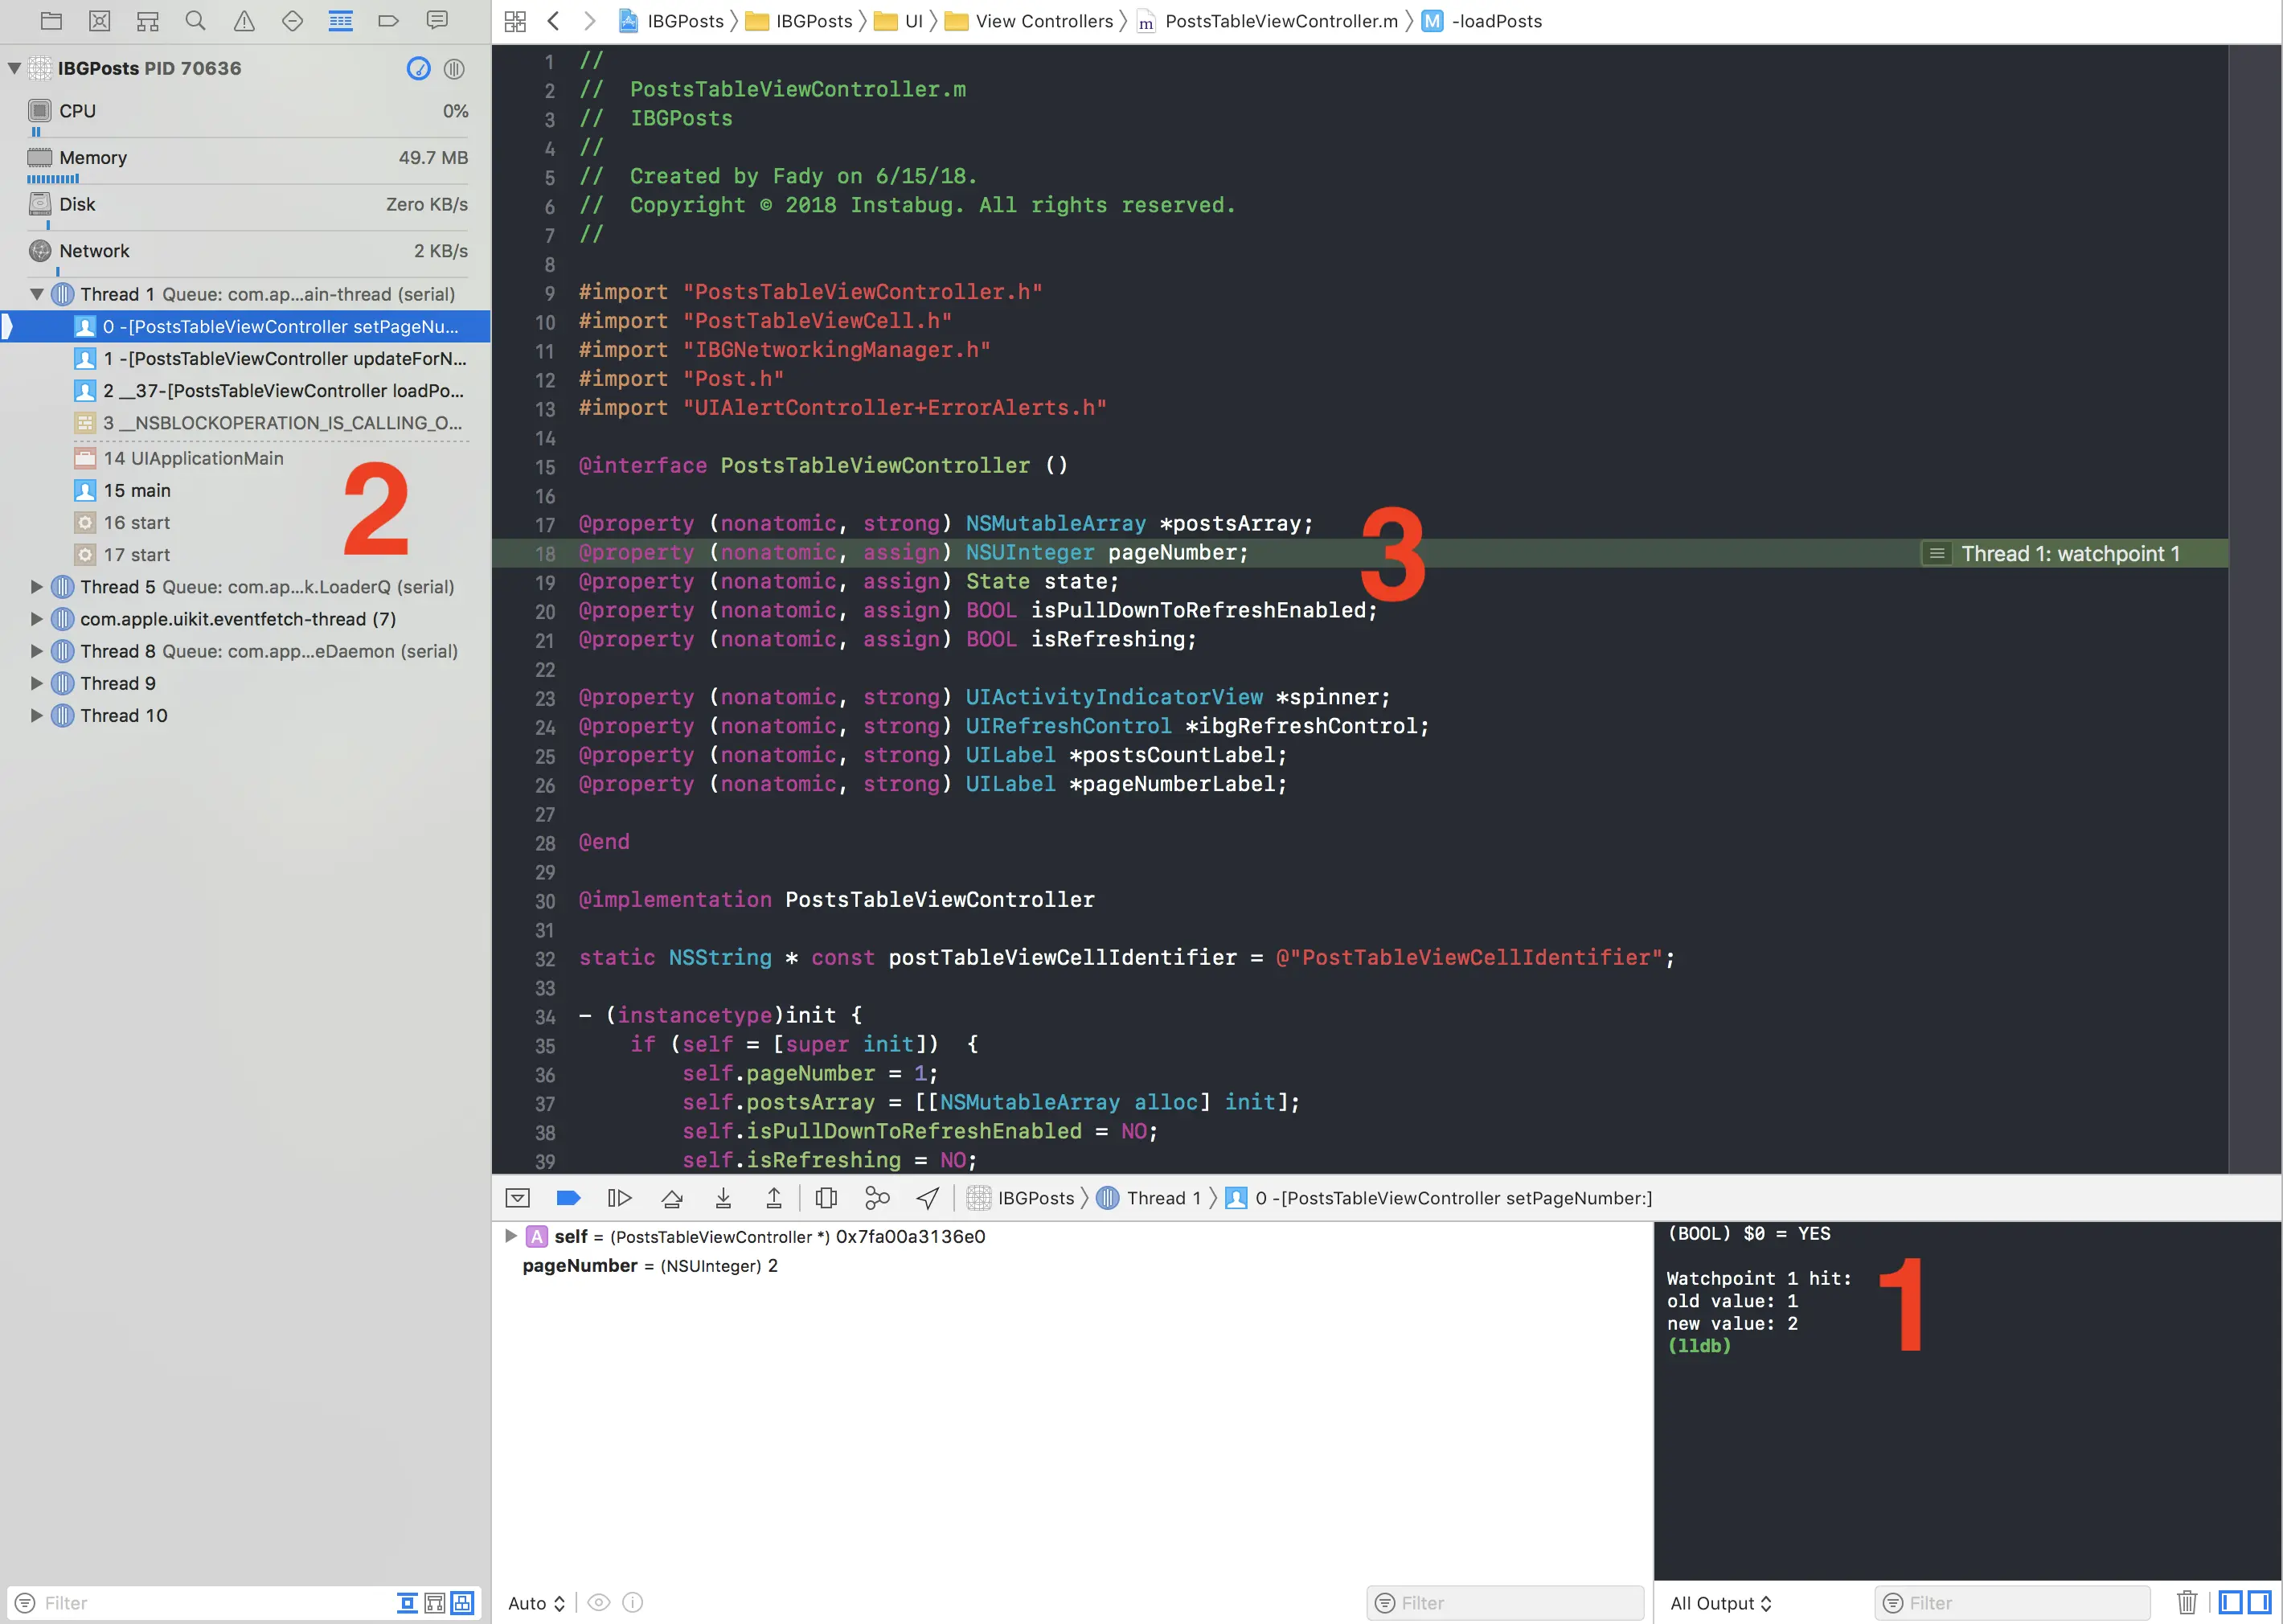Open the debug memory graph tool
This screenshot has height=1624, width=2283.
pos(877,1198)
